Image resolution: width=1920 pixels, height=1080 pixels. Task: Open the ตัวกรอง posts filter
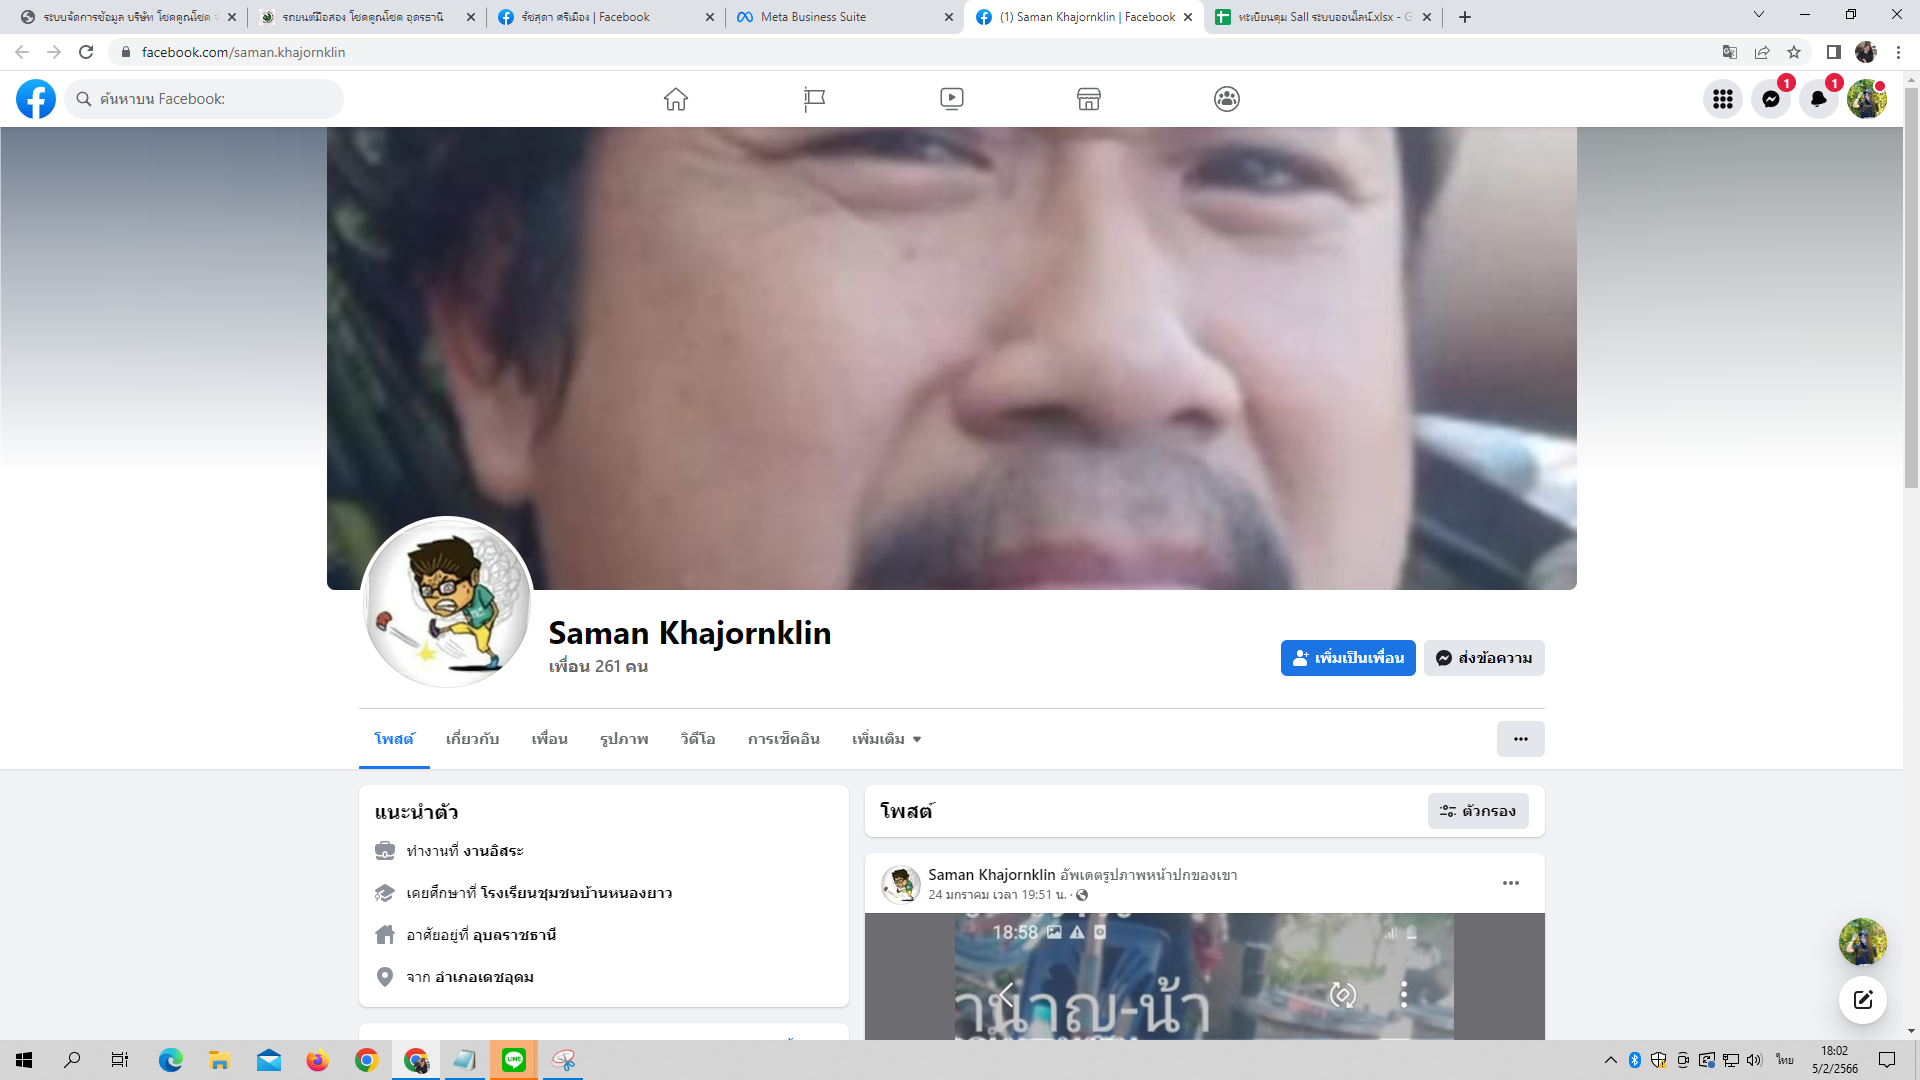click(1477, 811)
